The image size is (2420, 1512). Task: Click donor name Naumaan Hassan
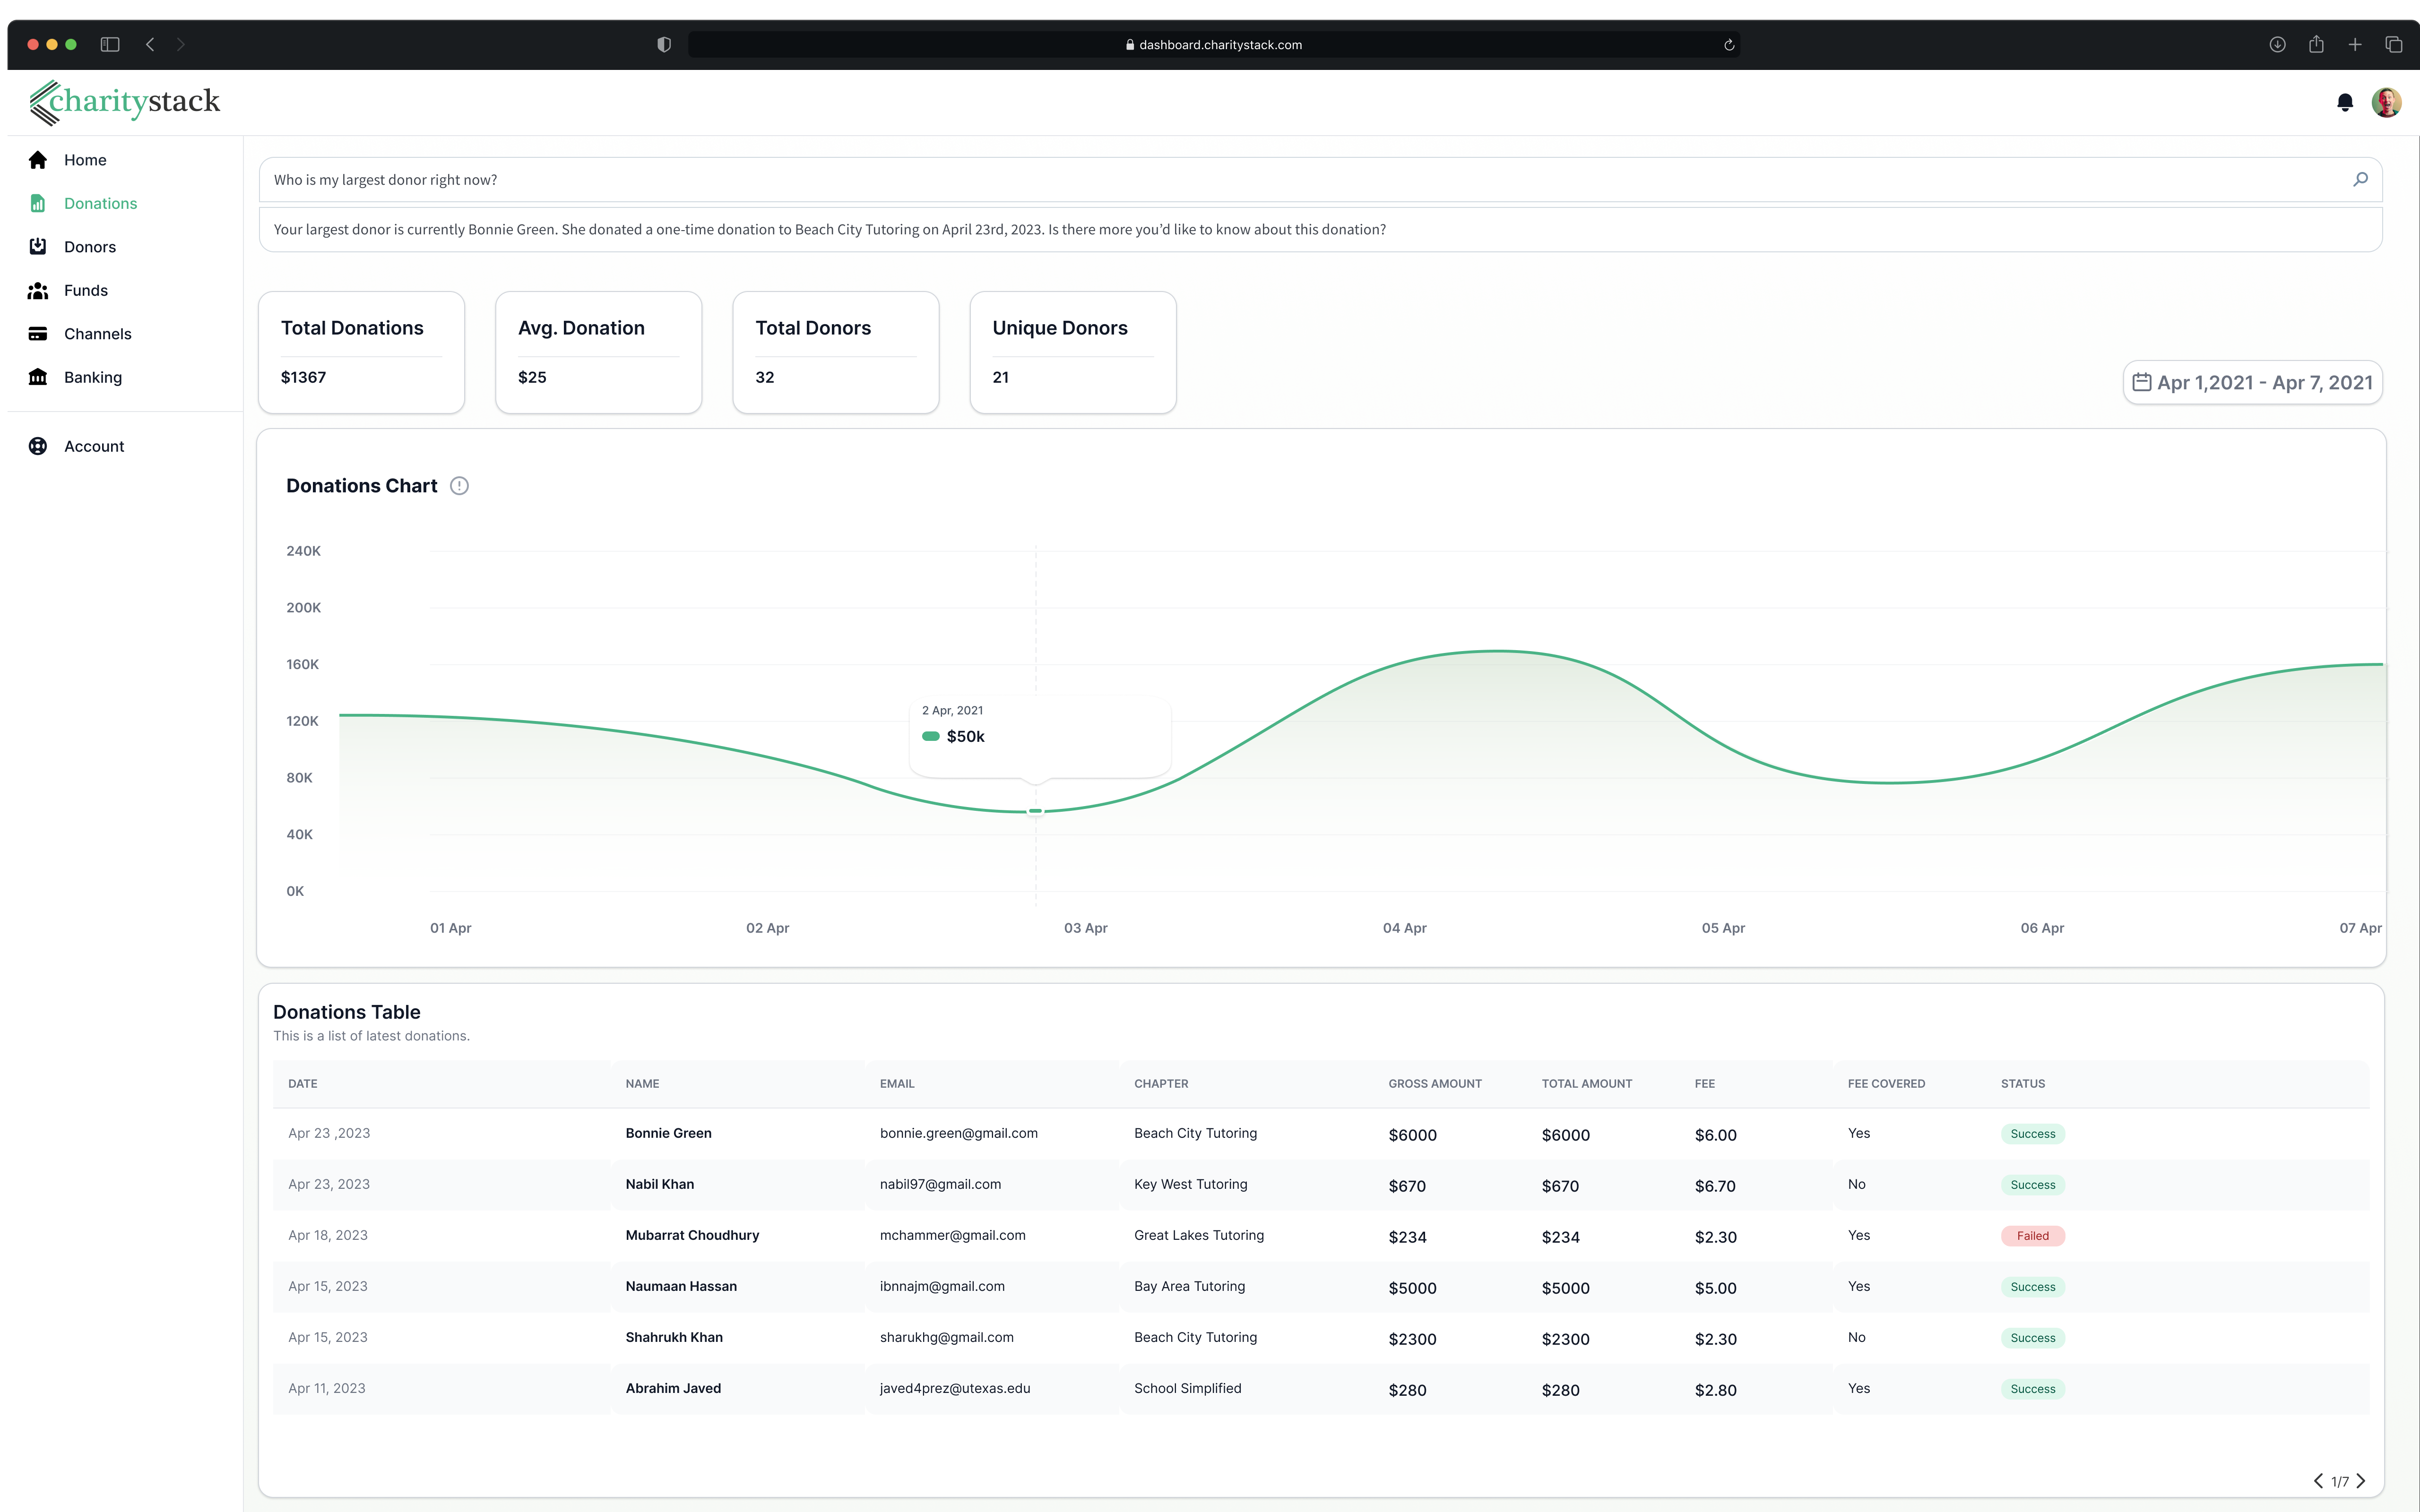click(681, 1286)
